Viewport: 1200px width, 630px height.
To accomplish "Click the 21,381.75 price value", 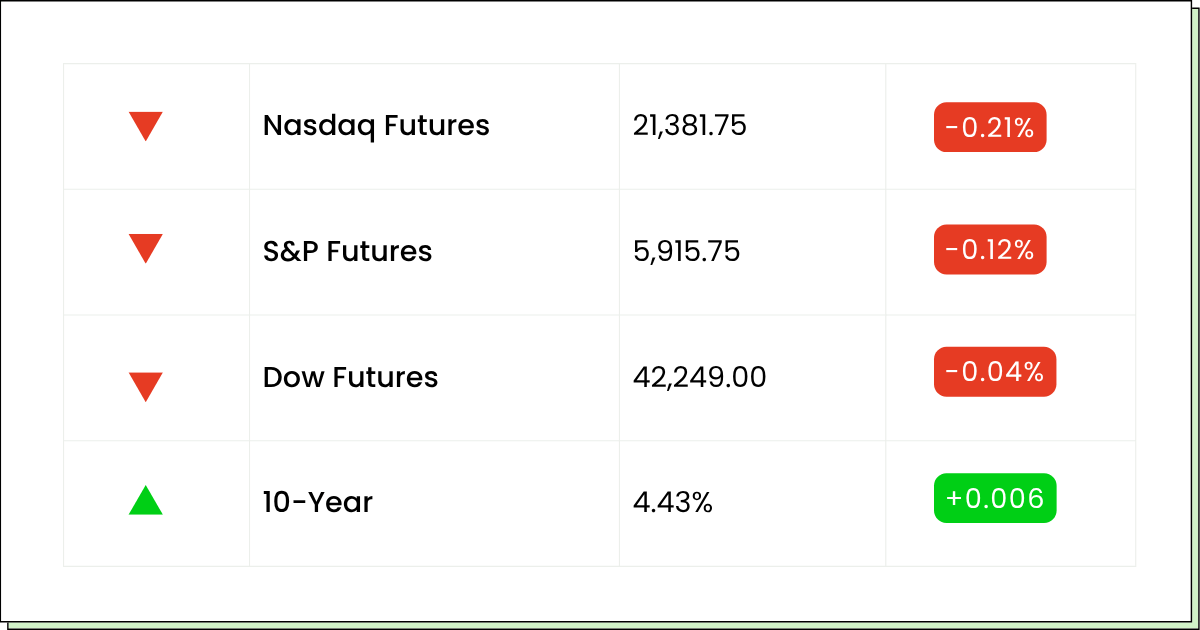I will pyautogui.click(x=690, y=126).
